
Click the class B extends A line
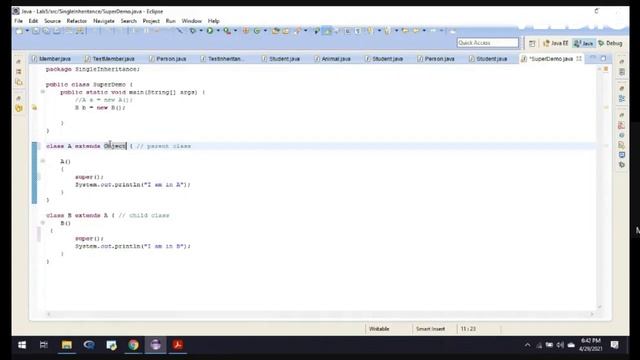(x=108, y=215)
